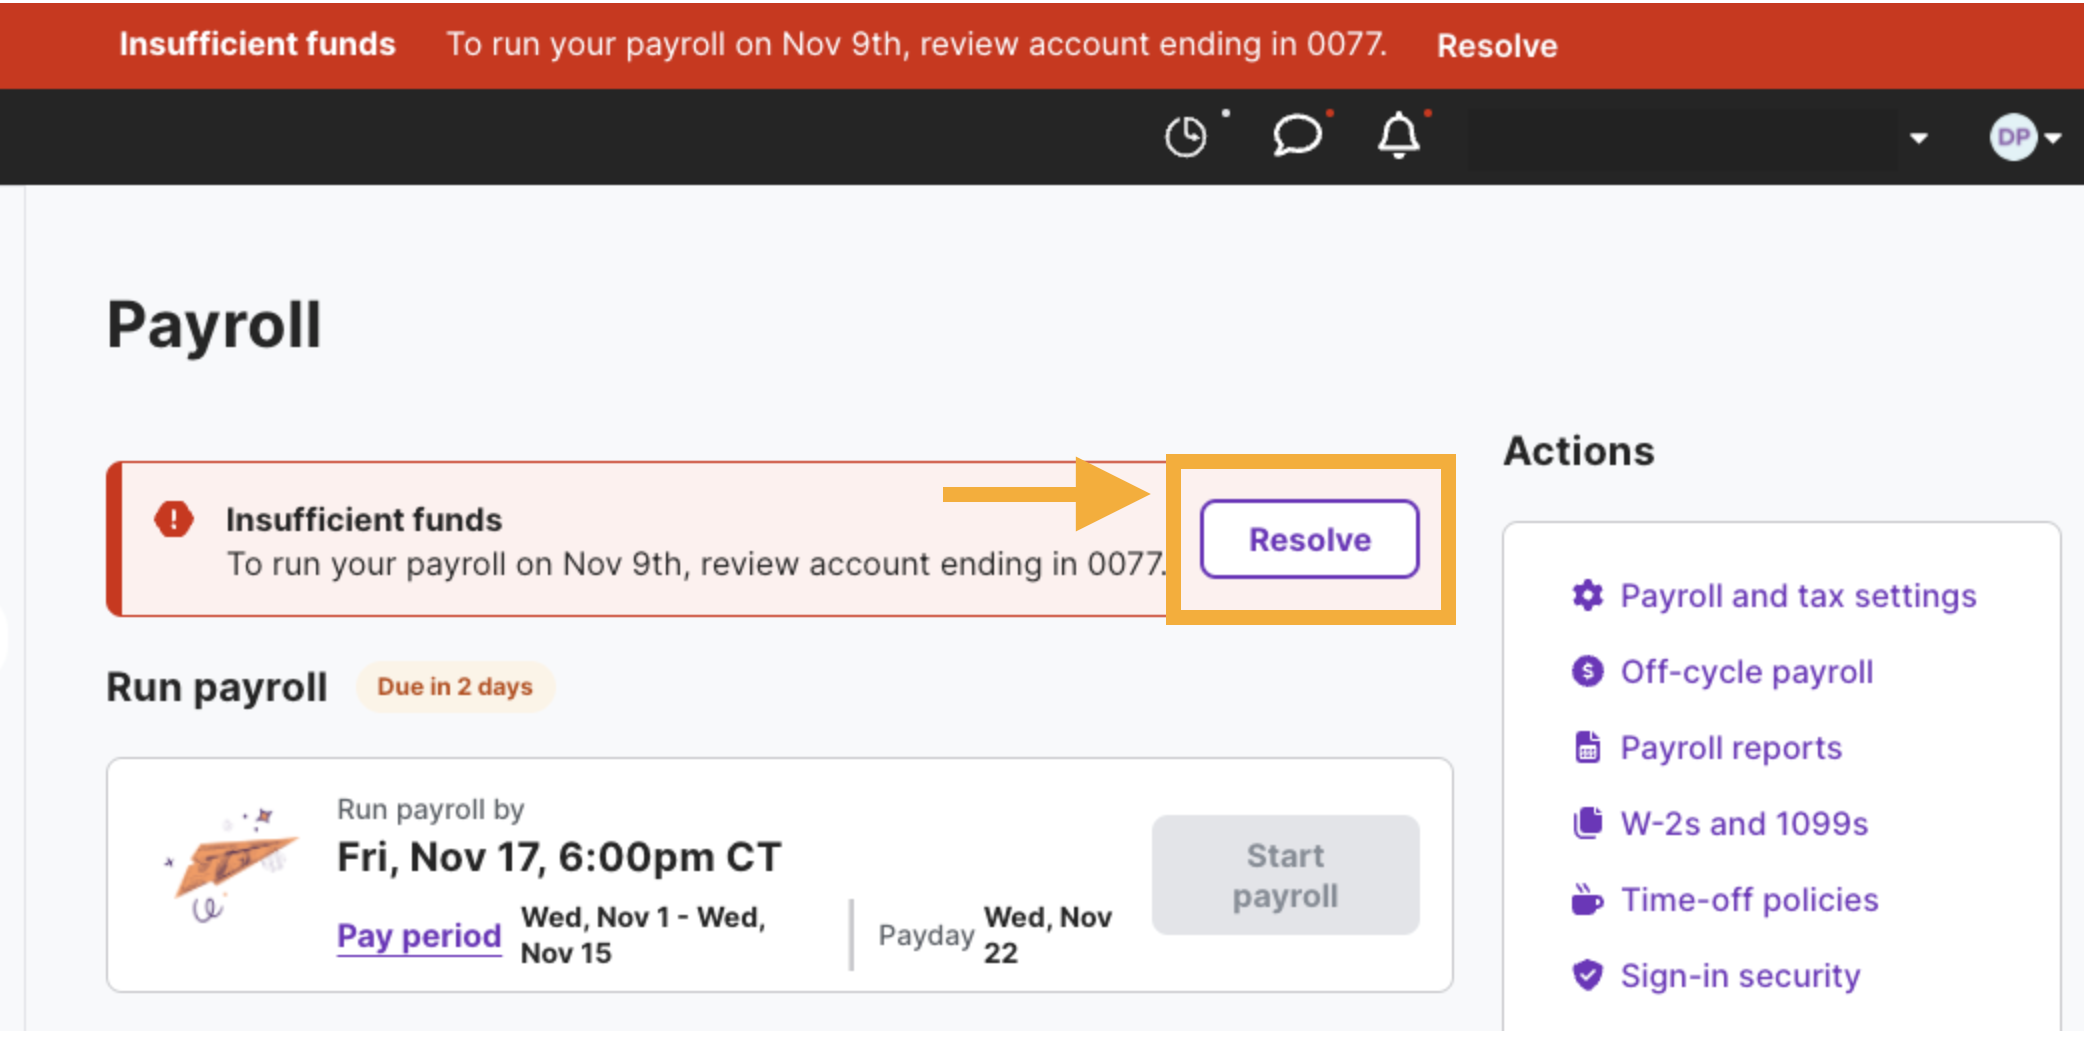This screenshot has width=2084, height=1038.
Task: Open Payroll and tax settings
Action: (x=1798, y=596)
